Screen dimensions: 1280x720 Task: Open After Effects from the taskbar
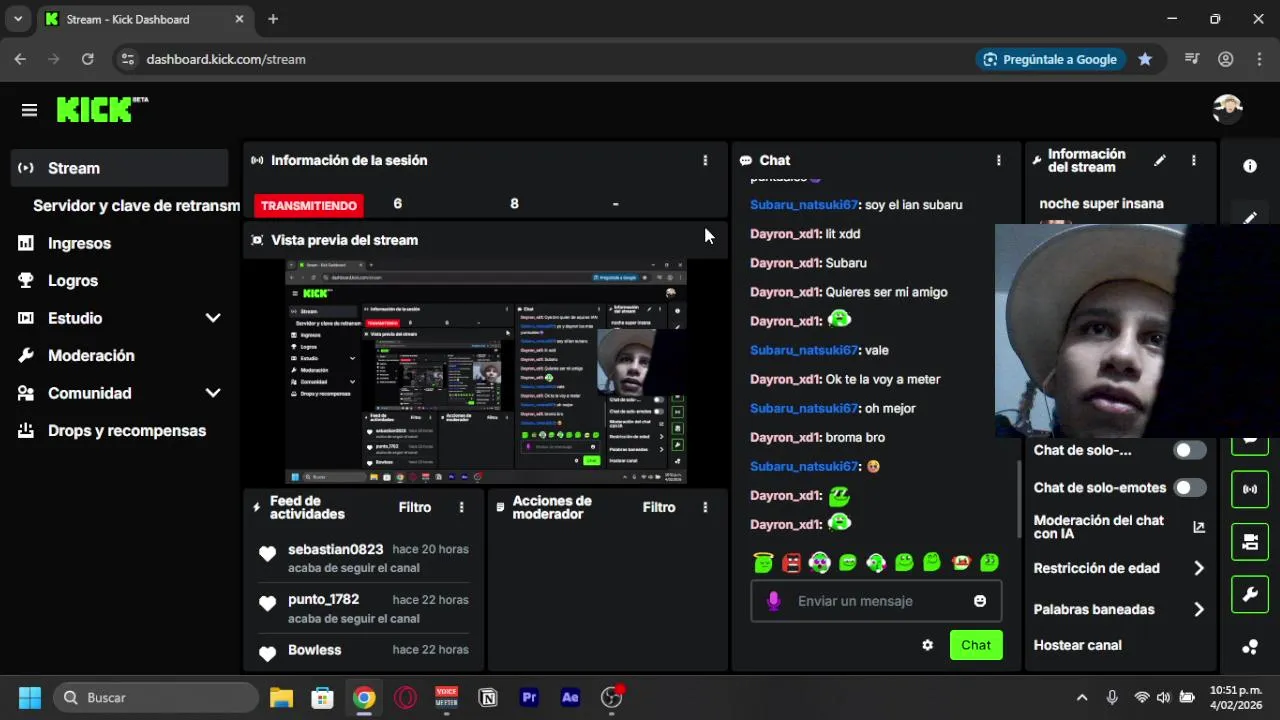point(571,697)
